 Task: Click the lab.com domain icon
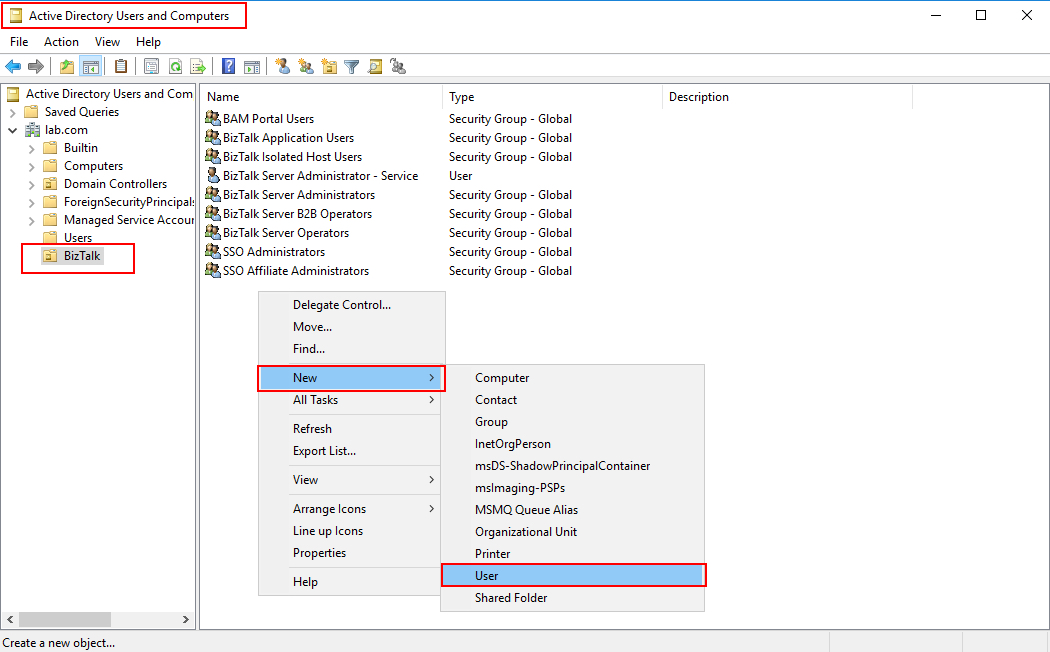(32, 130)
